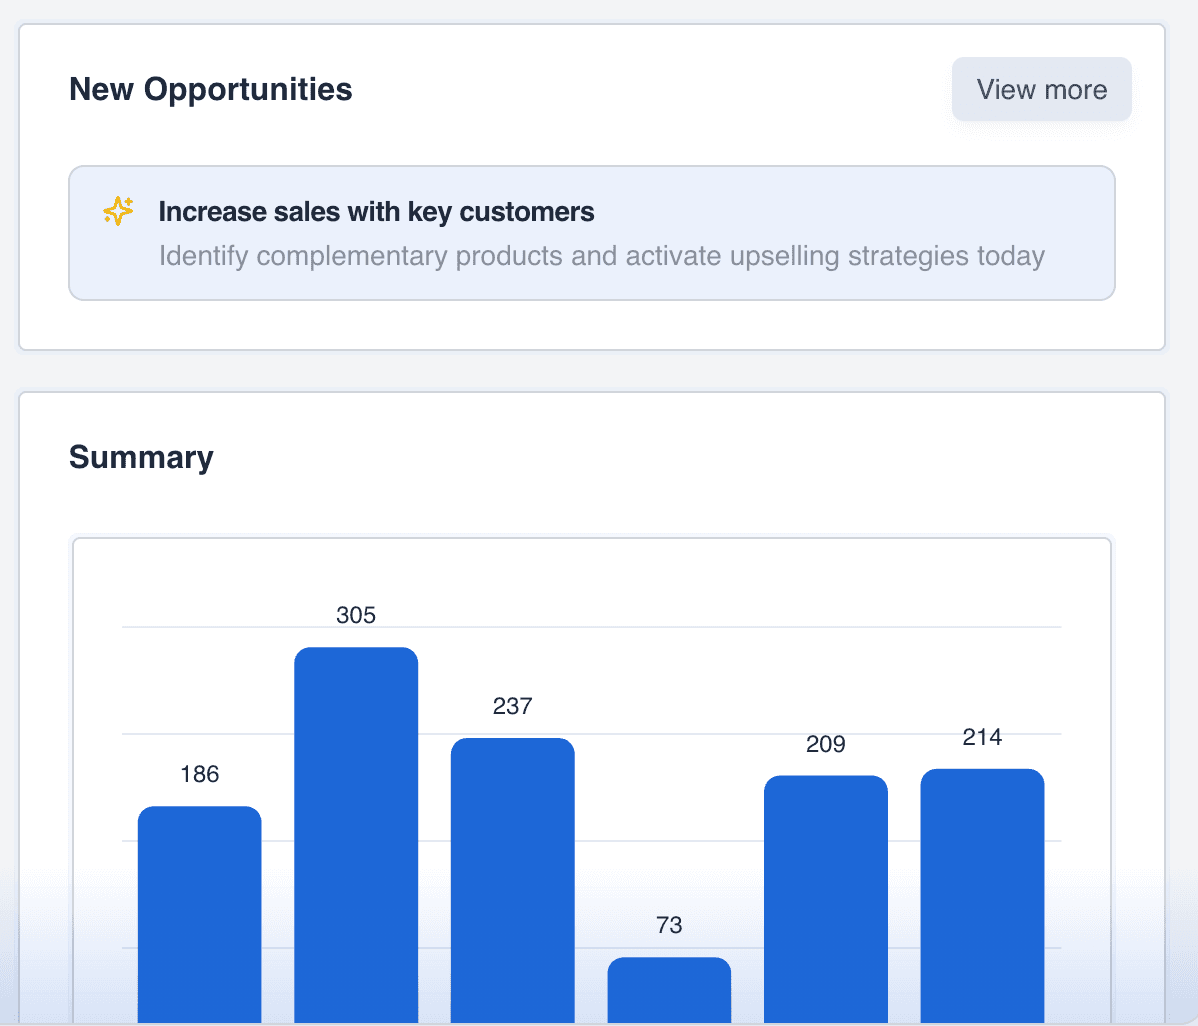1198x1026 pixels.
Task: Select the shortest bar, valued 73
Action: click(669, 988)
